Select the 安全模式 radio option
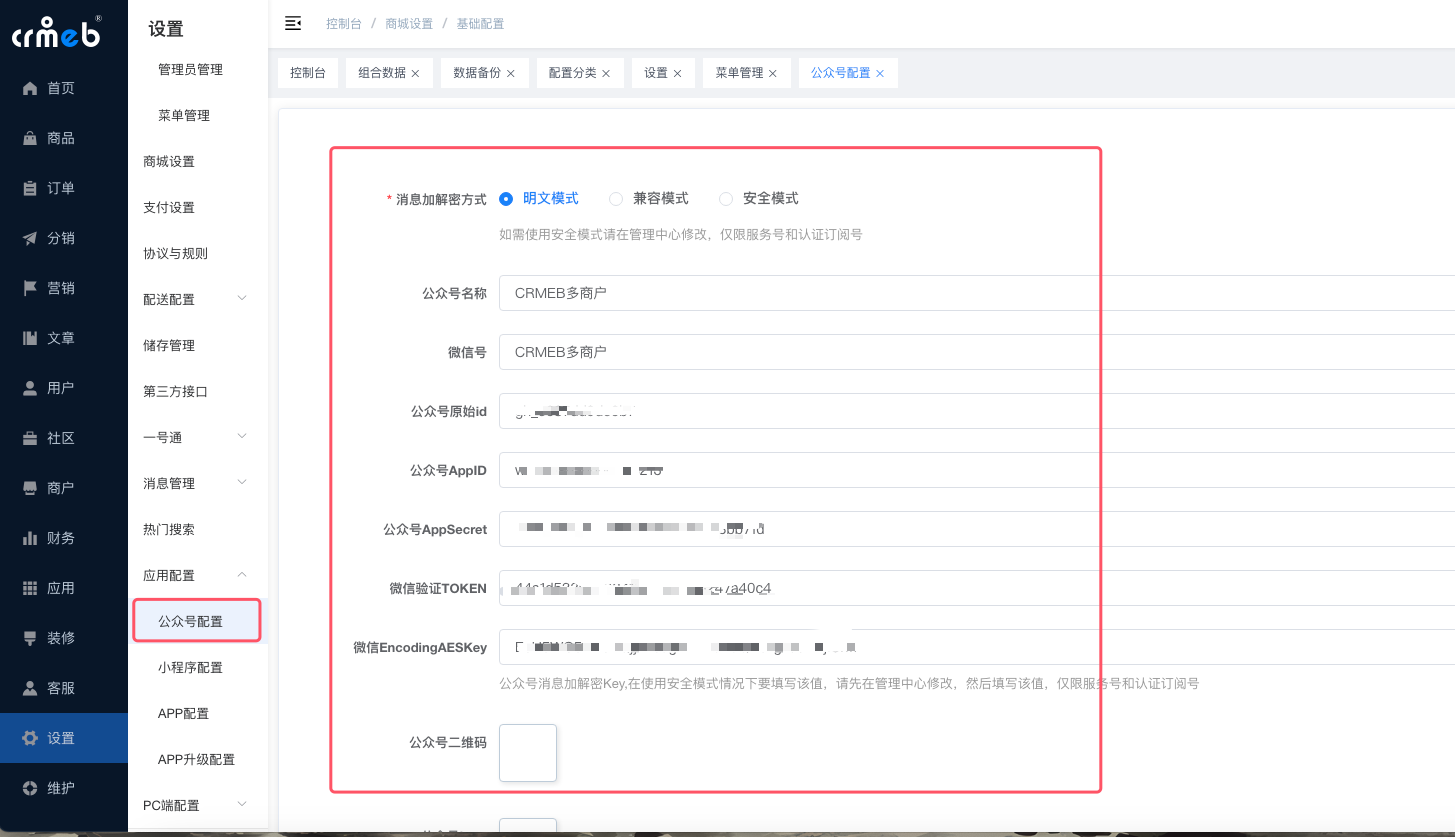 coord(726,199)
